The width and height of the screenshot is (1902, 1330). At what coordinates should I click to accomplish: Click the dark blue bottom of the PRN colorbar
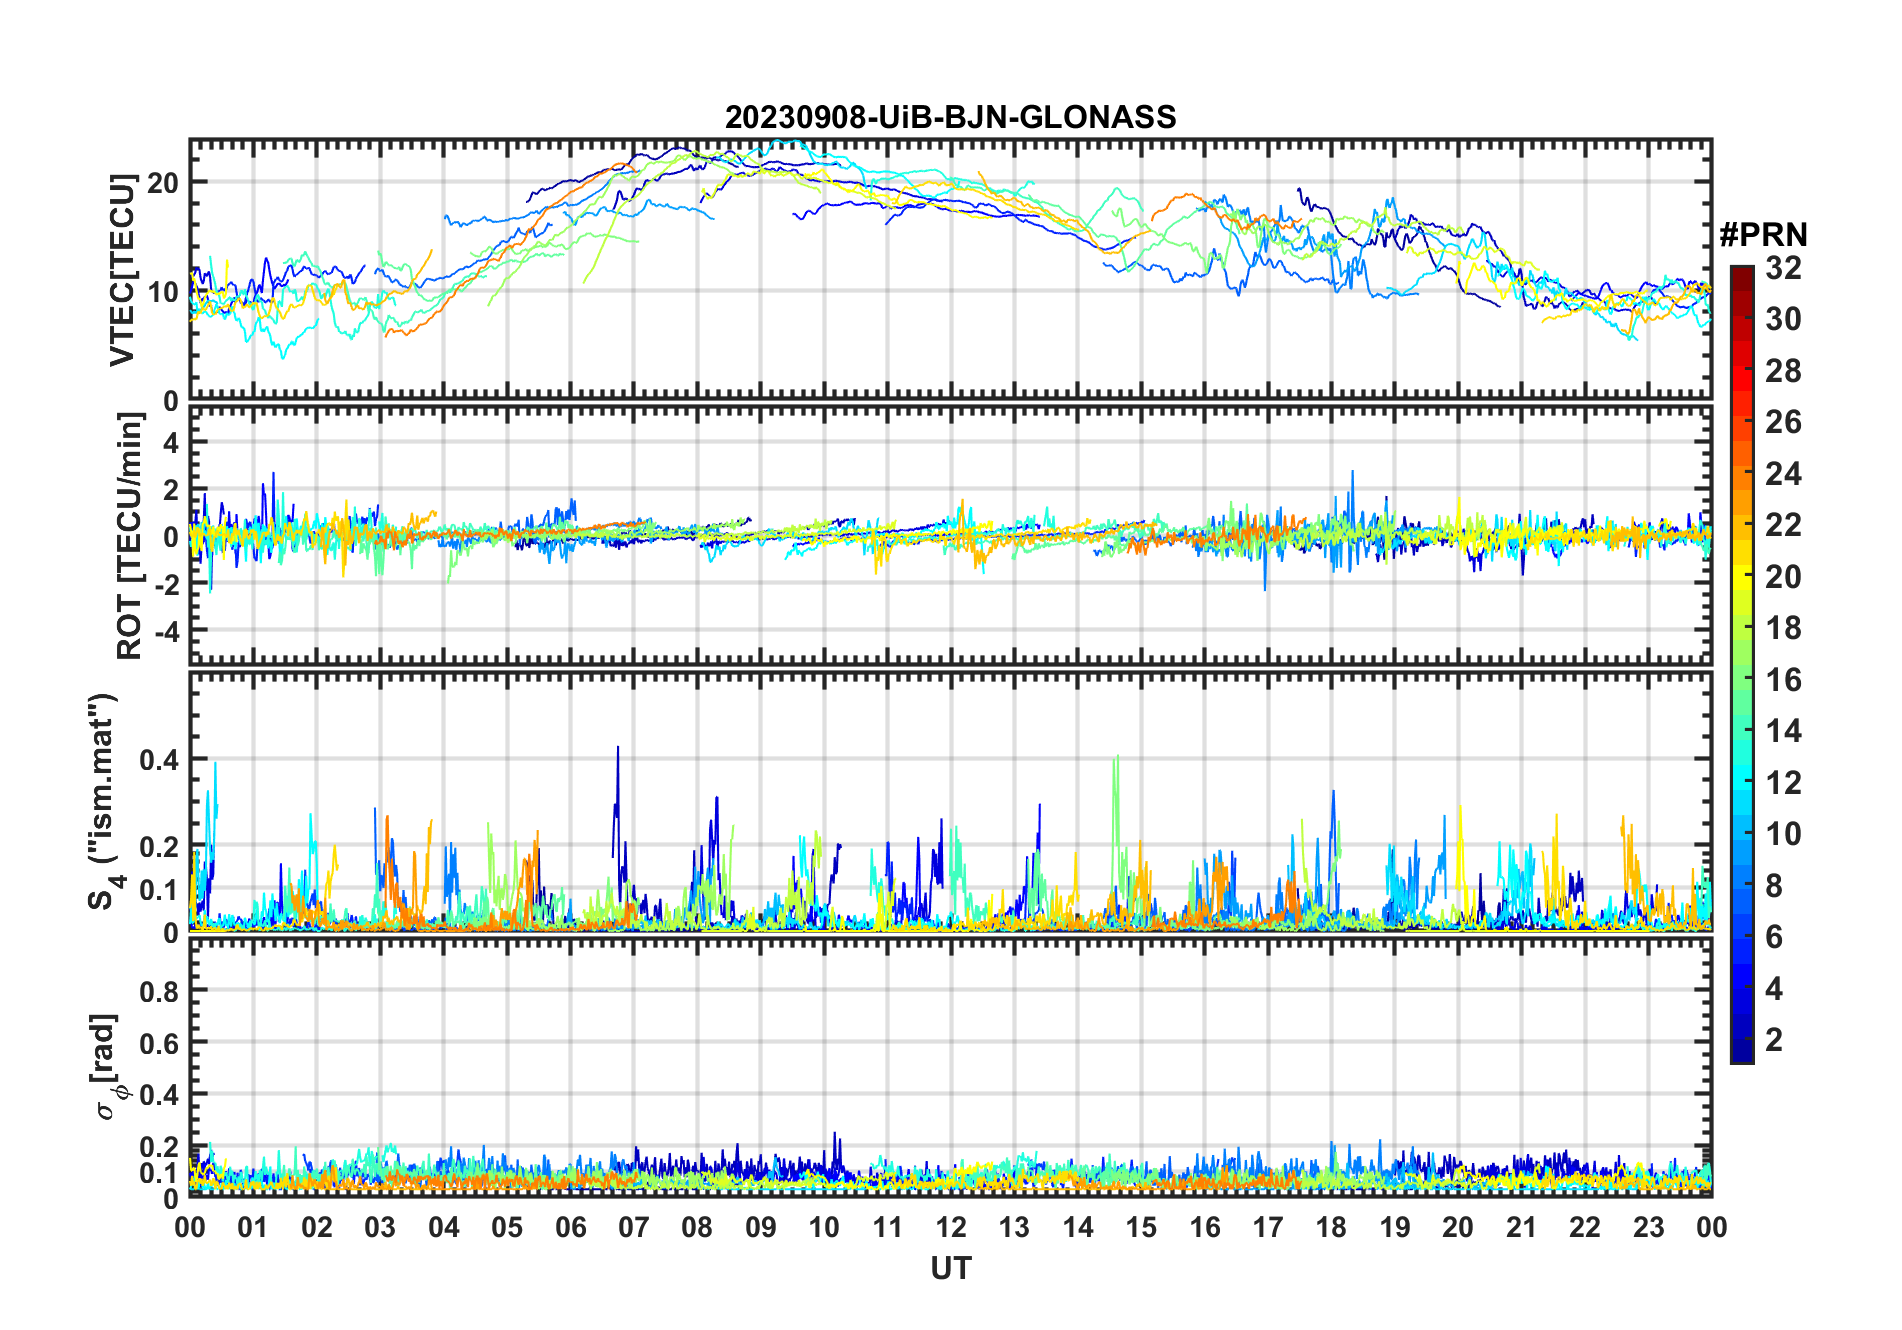1741,1054
